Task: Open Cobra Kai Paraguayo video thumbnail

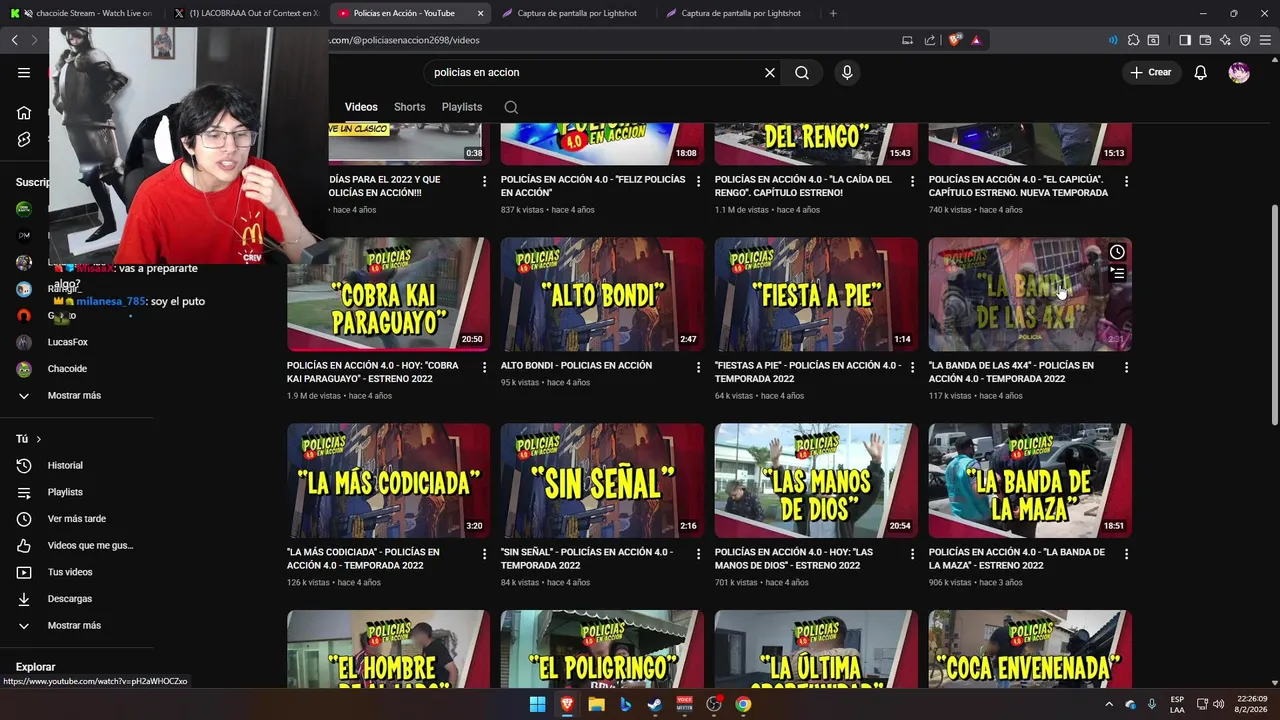Action: pos(388,294)
